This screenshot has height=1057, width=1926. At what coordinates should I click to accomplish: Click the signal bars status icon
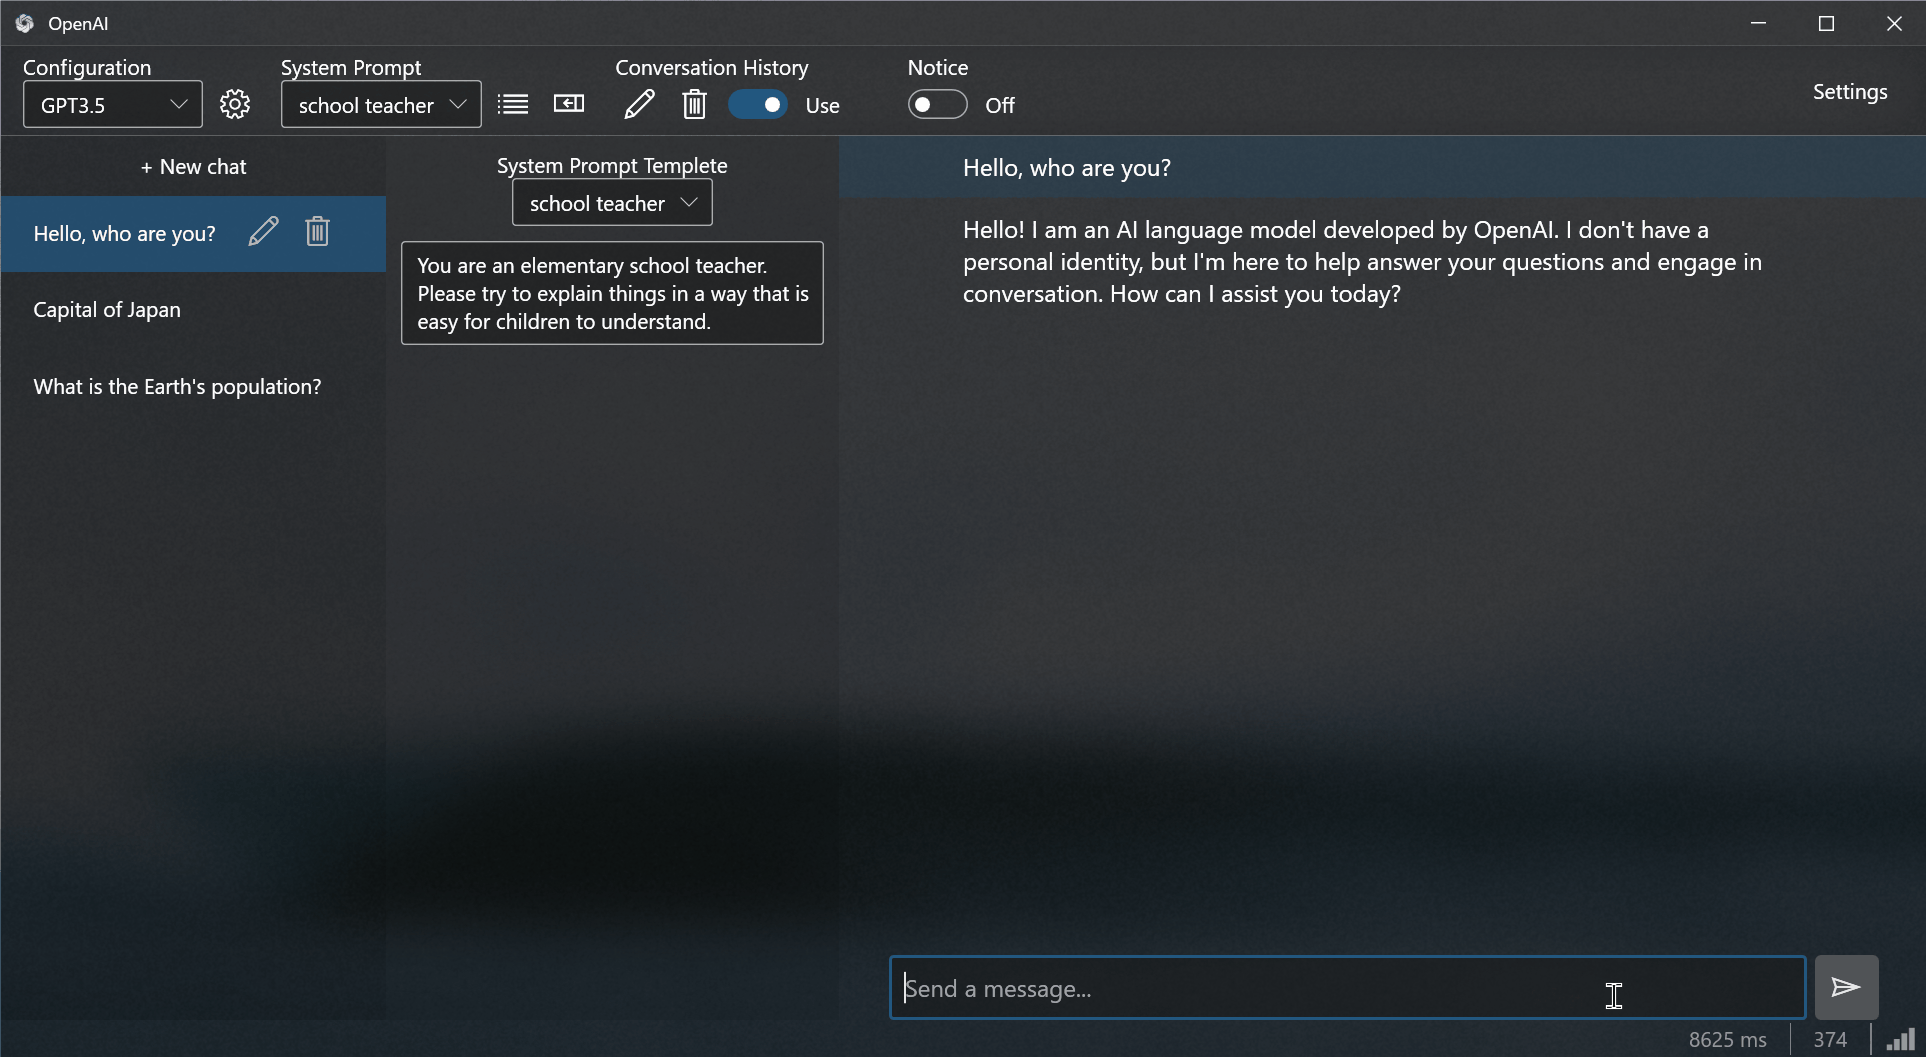1900,1040
